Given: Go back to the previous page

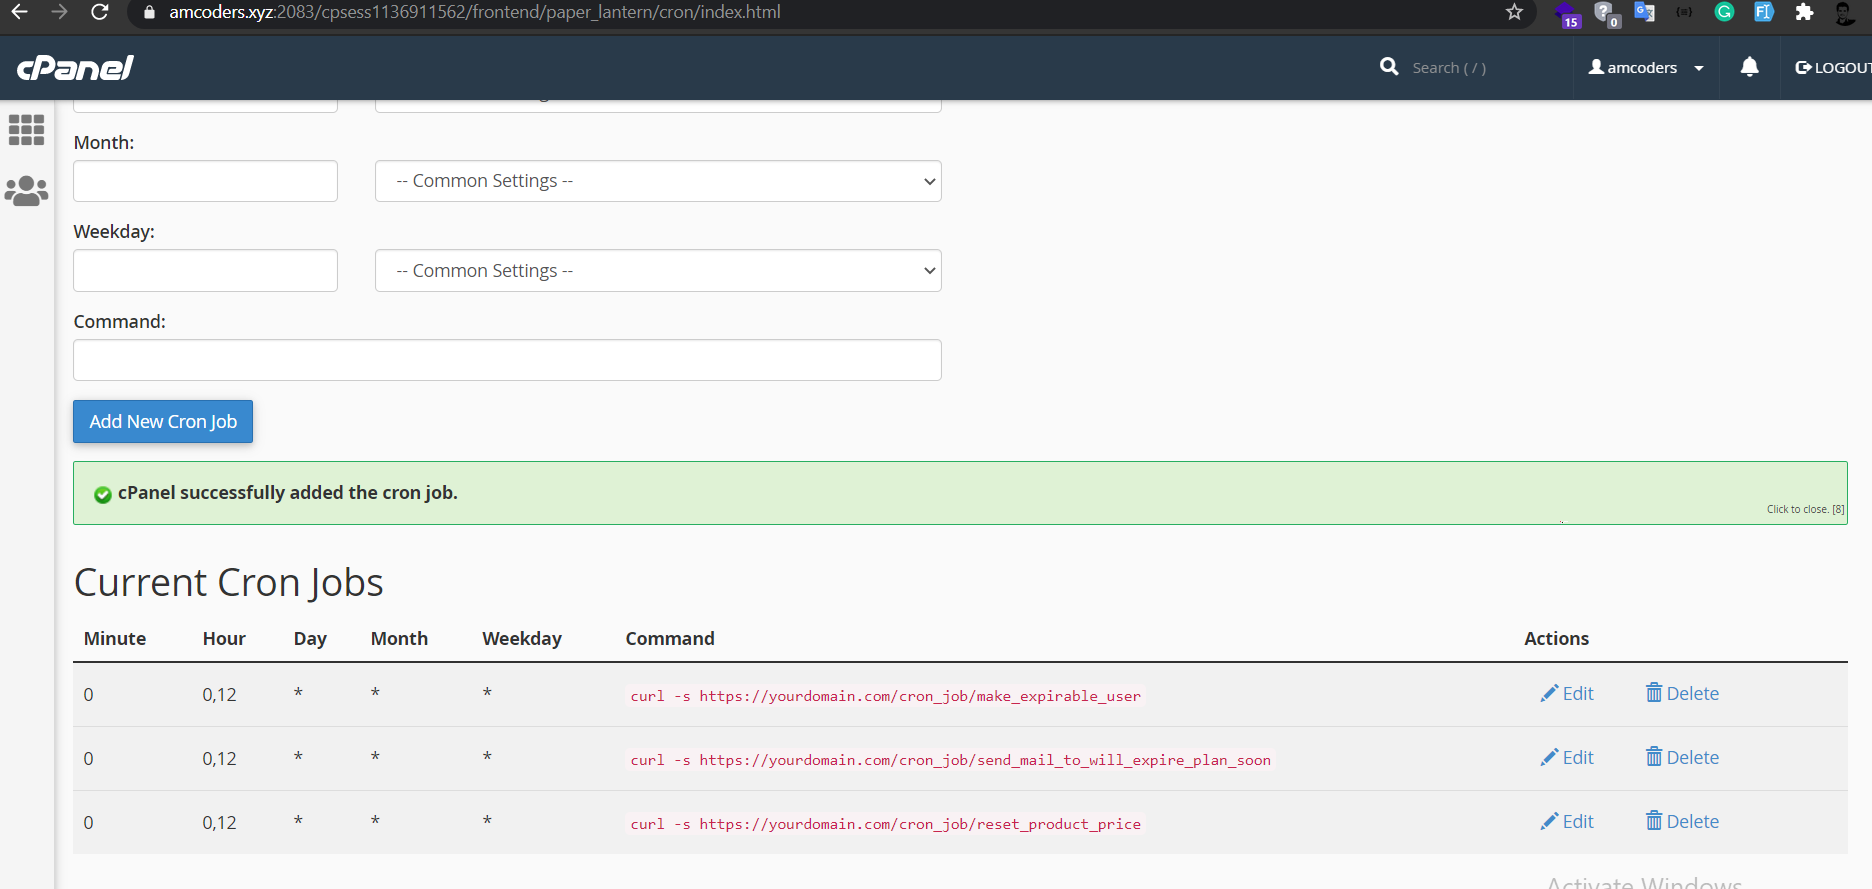Looking at the screenshot, I should point(19,12).
